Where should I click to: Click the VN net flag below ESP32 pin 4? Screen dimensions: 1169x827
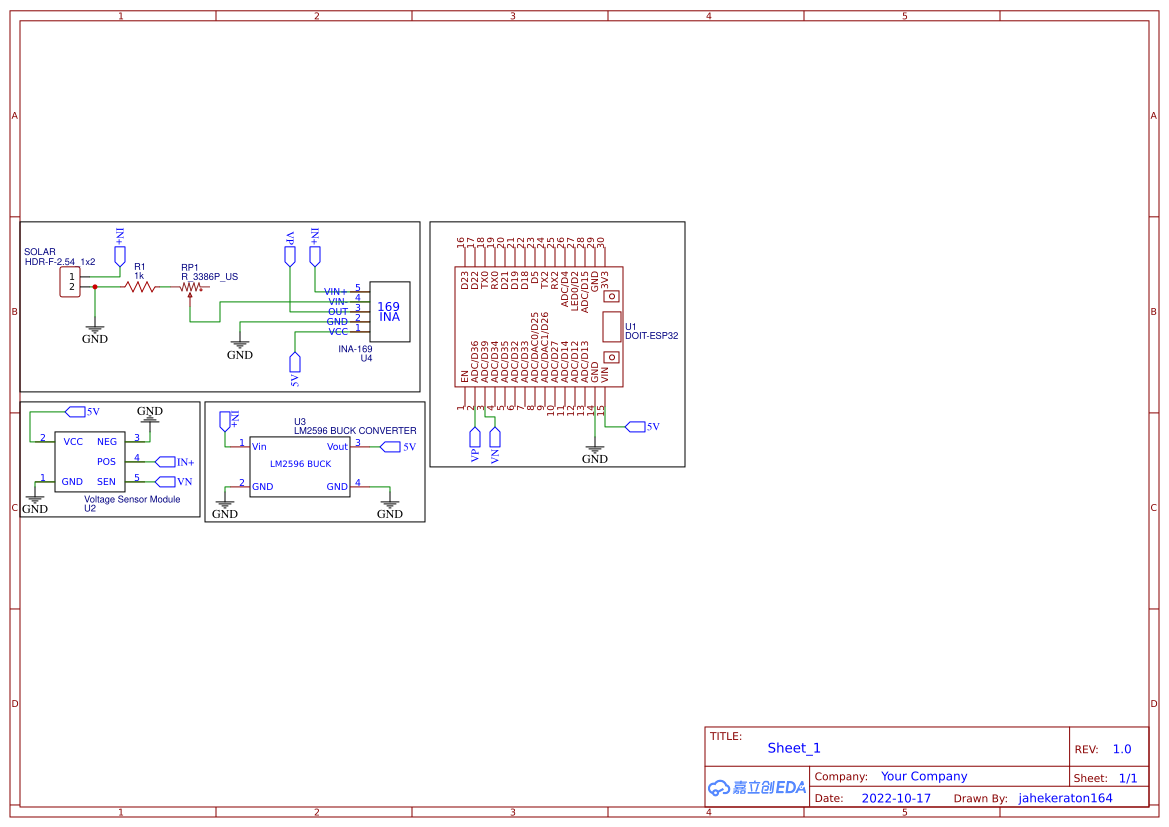click(x=495, y=438)
